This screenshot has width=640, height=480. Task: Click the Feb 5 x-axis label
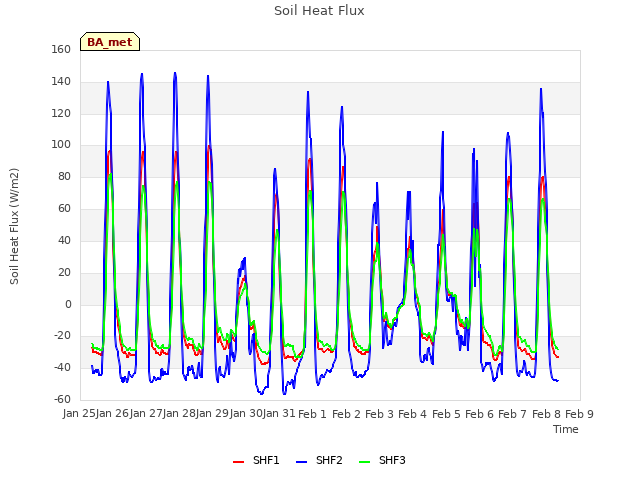click(x=446, y=414)
